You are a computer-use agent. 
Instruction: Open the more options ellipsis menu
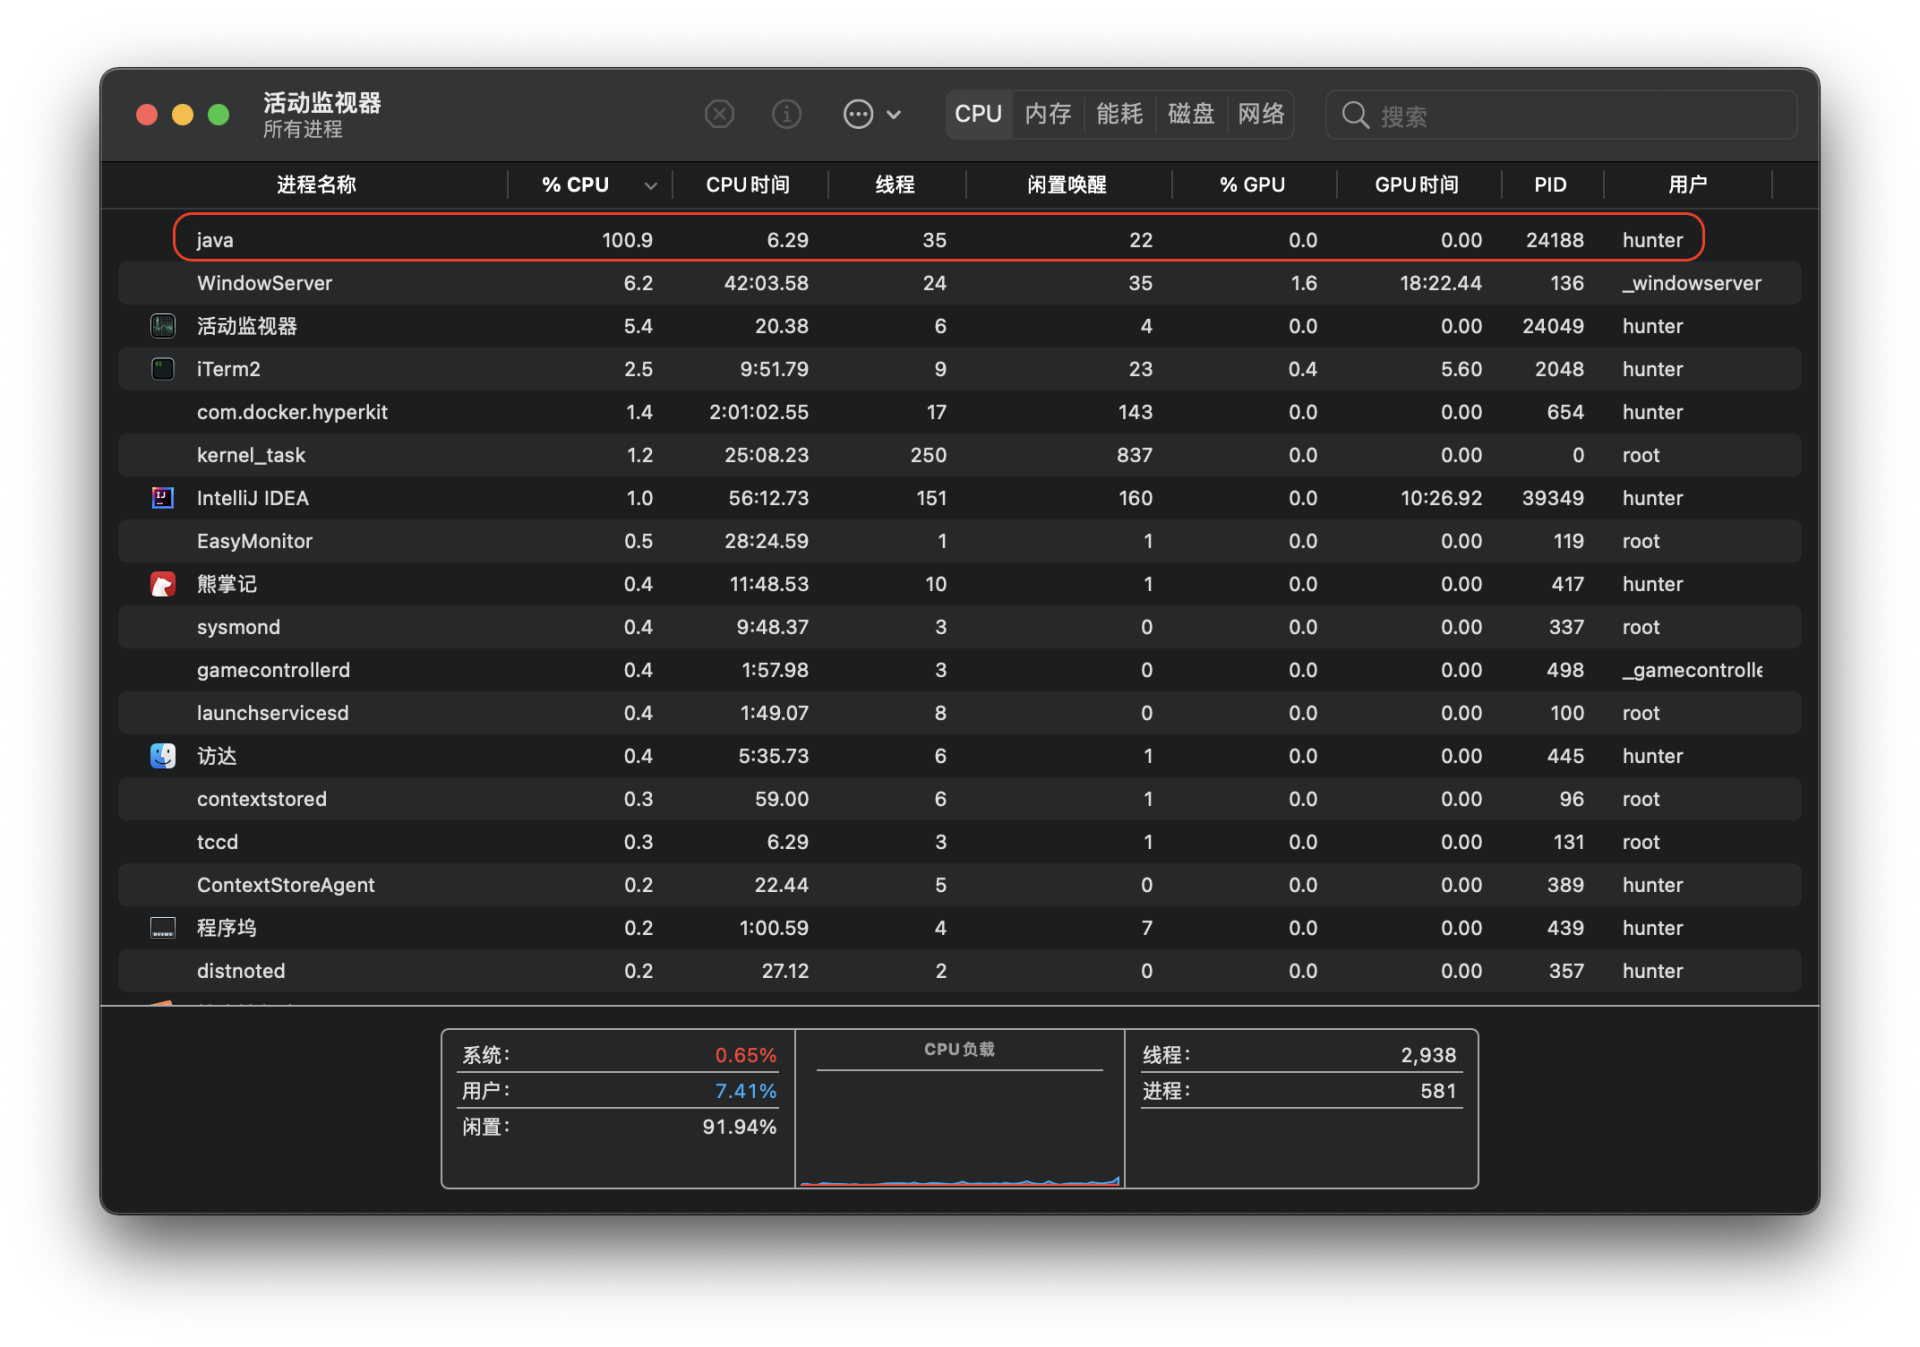click(859, 114)
